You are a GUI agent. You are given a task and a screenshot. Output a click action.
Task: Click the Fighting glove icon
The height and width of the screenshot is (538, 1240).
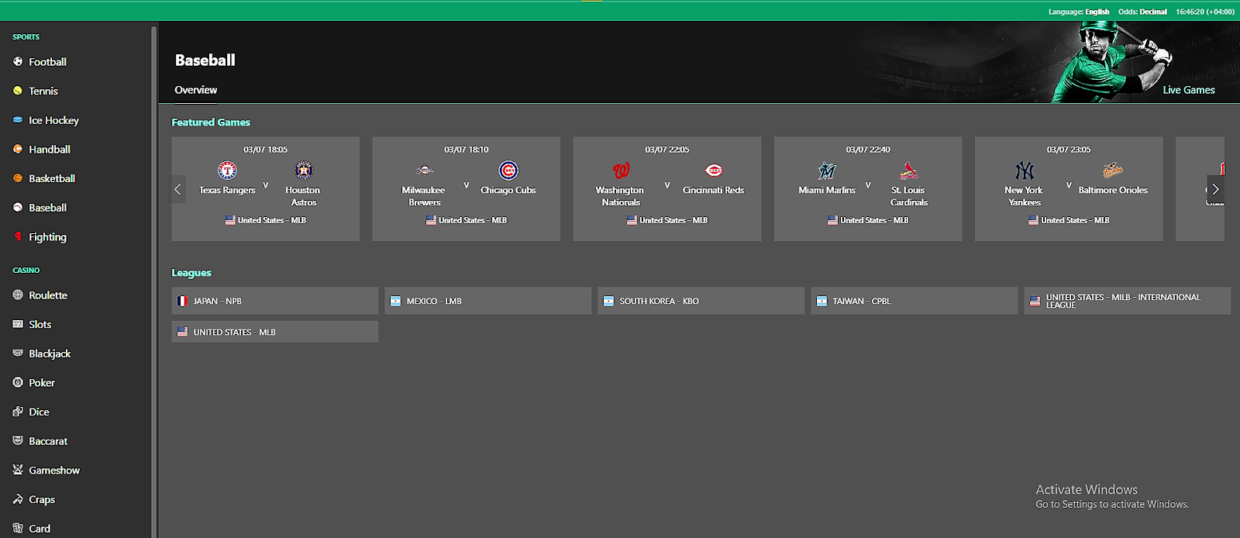click(x=18, y=237)
